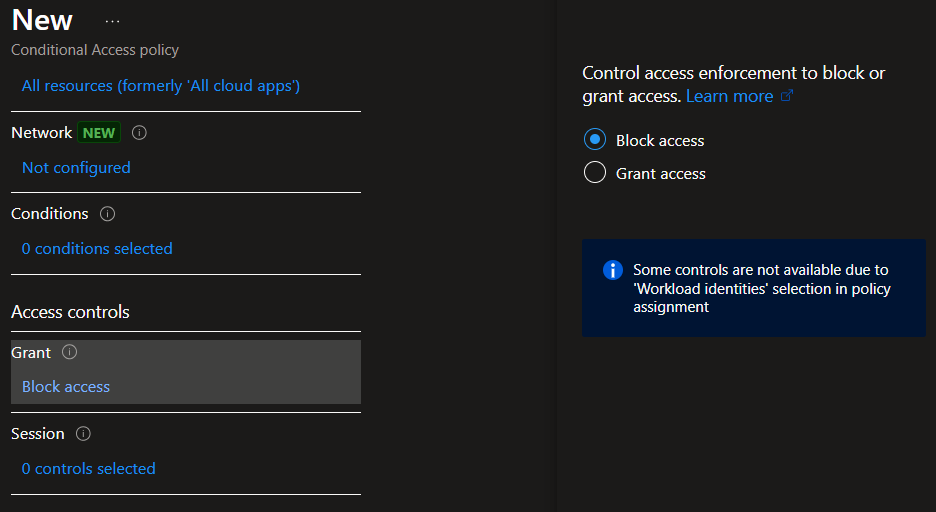Viewport: 936px width, 512px height.
Task: Show Network info tooltip icon
Action: coord(139,132)
